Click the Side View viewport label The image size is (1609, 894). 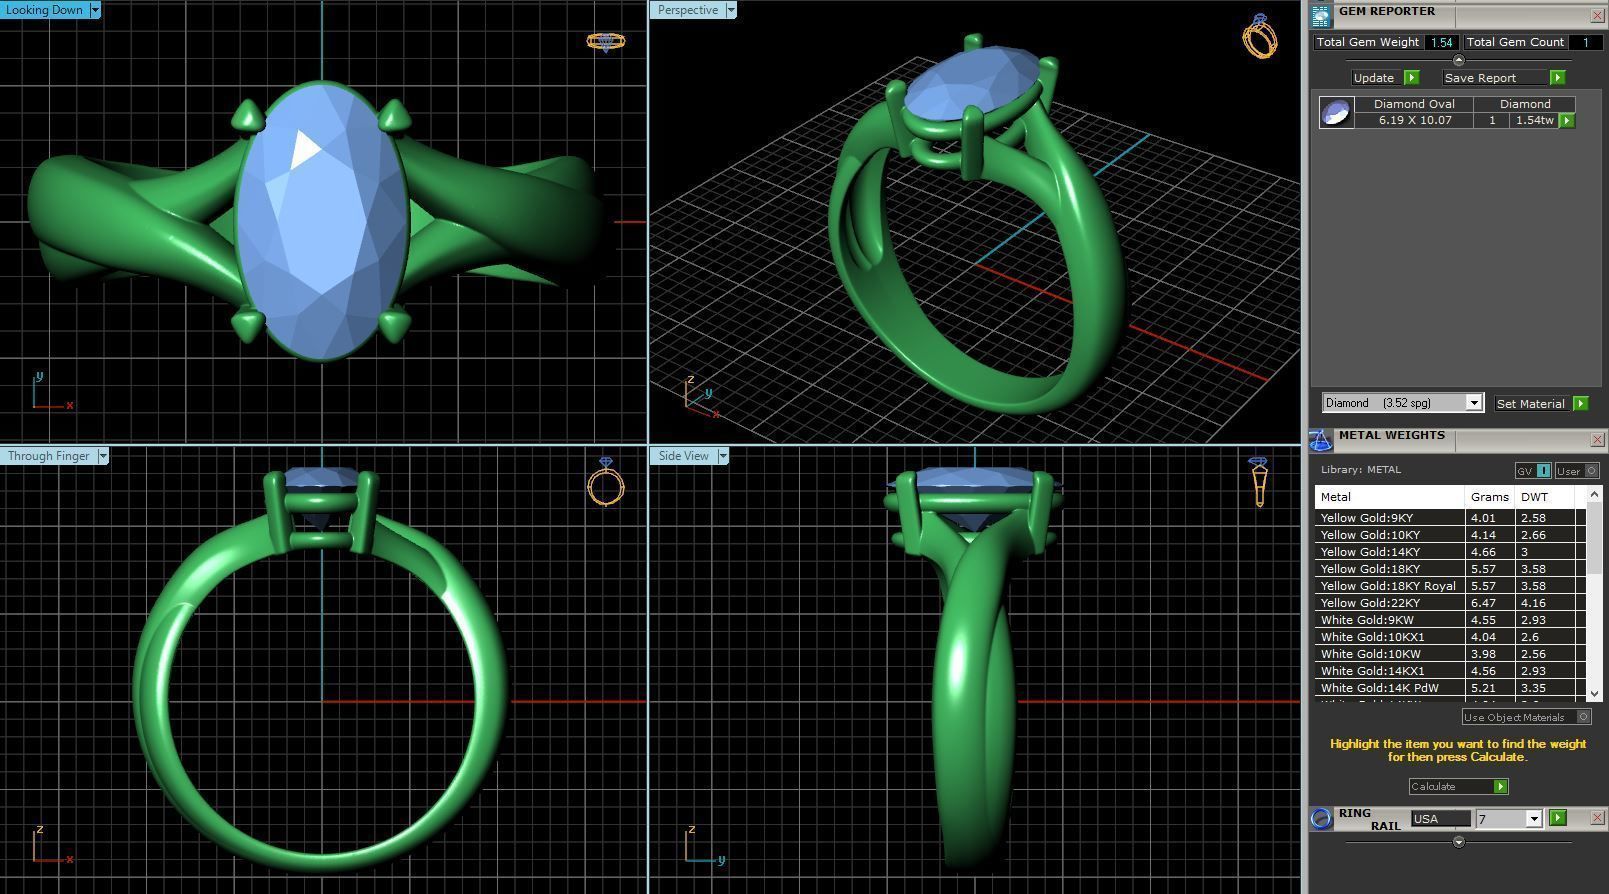click(683, 456)
